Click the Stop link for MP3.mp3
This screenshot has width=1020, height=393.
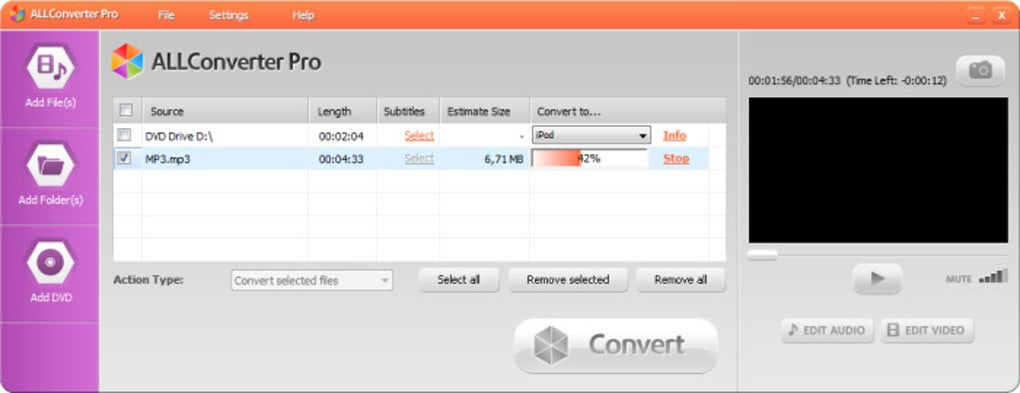pyautogui.click(x=676, y=158)
